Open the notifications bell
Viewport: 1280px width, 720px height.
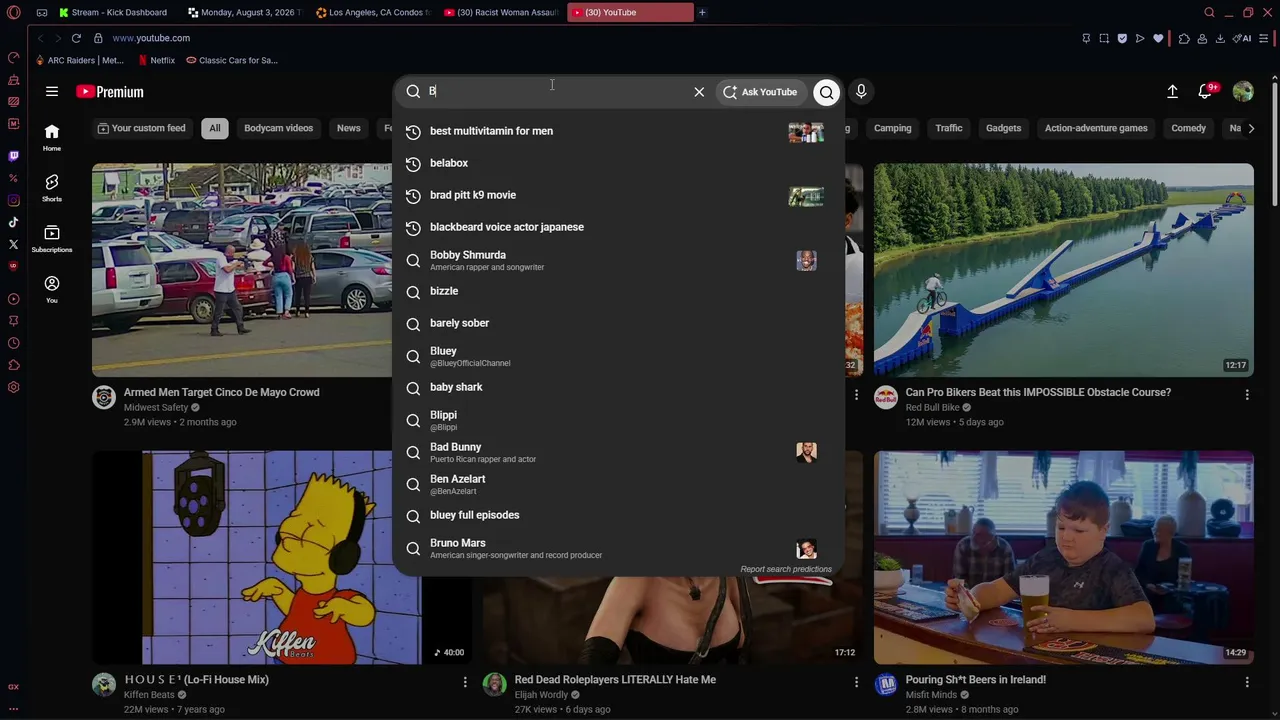(1206, 91)
